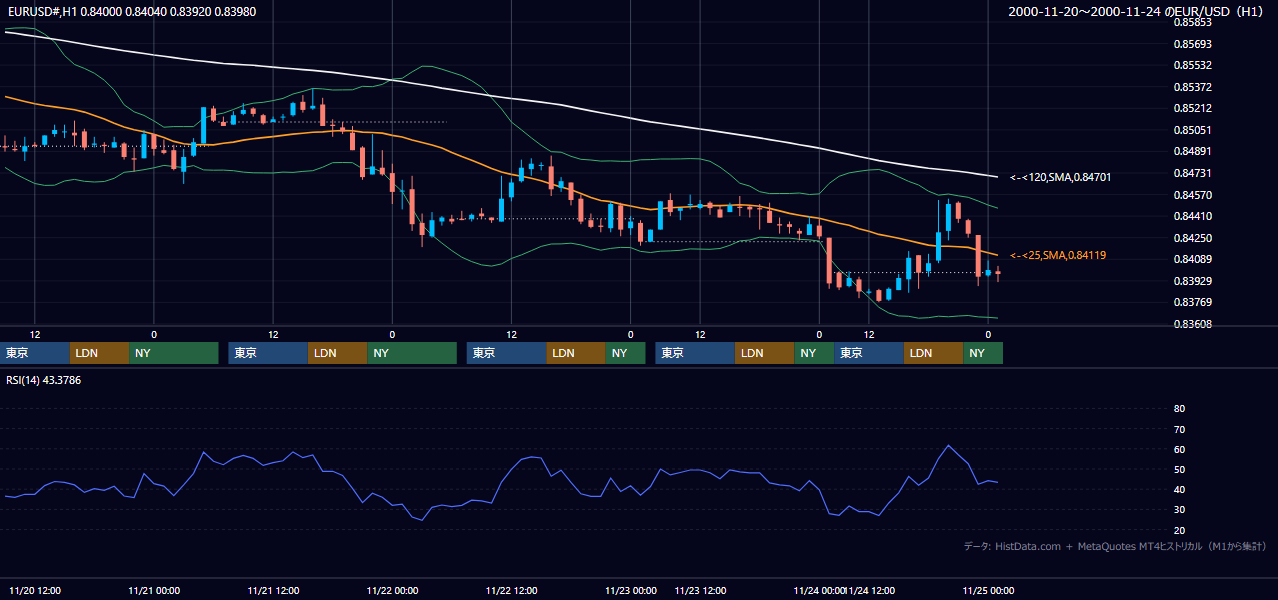Click price axis value 0.85372
1278x600 pixels.
1192,87
